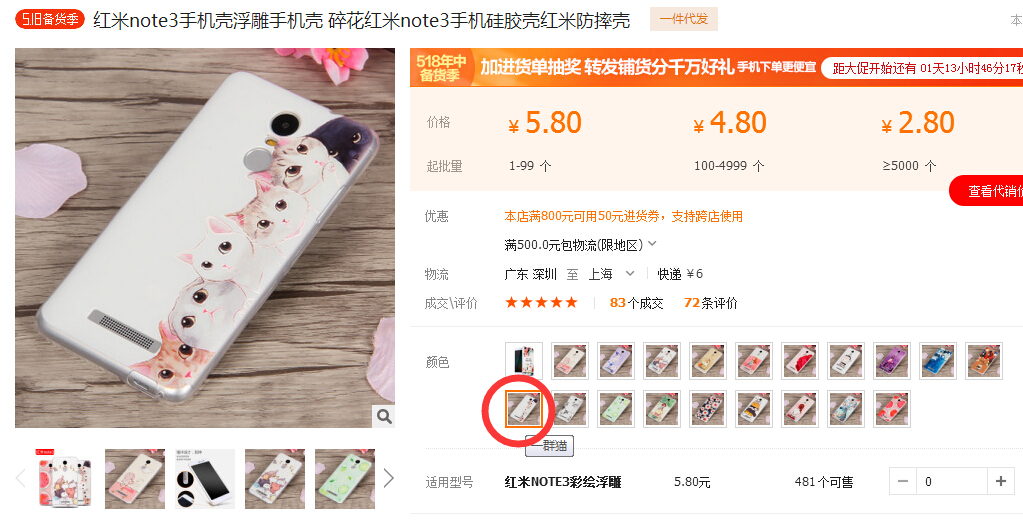
Task: Click the 一件代发 tag button
Action: (684, 19)
